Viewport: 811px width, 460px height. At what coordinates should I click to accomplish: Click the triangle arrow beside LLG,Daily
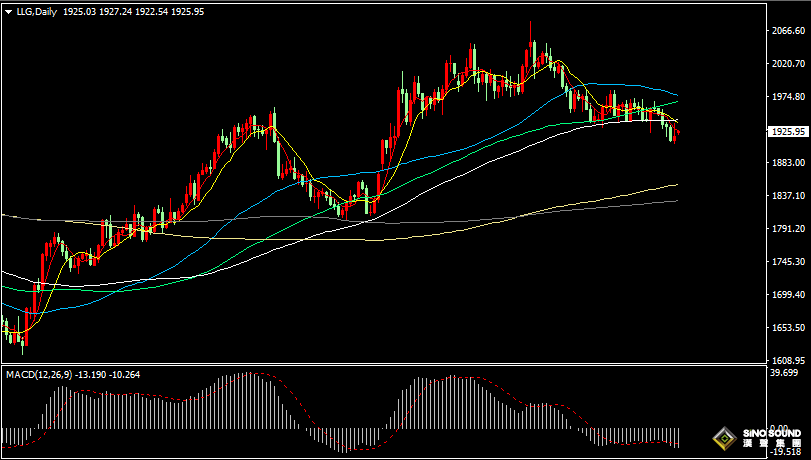pyautogui.click(x=7, y=12)
